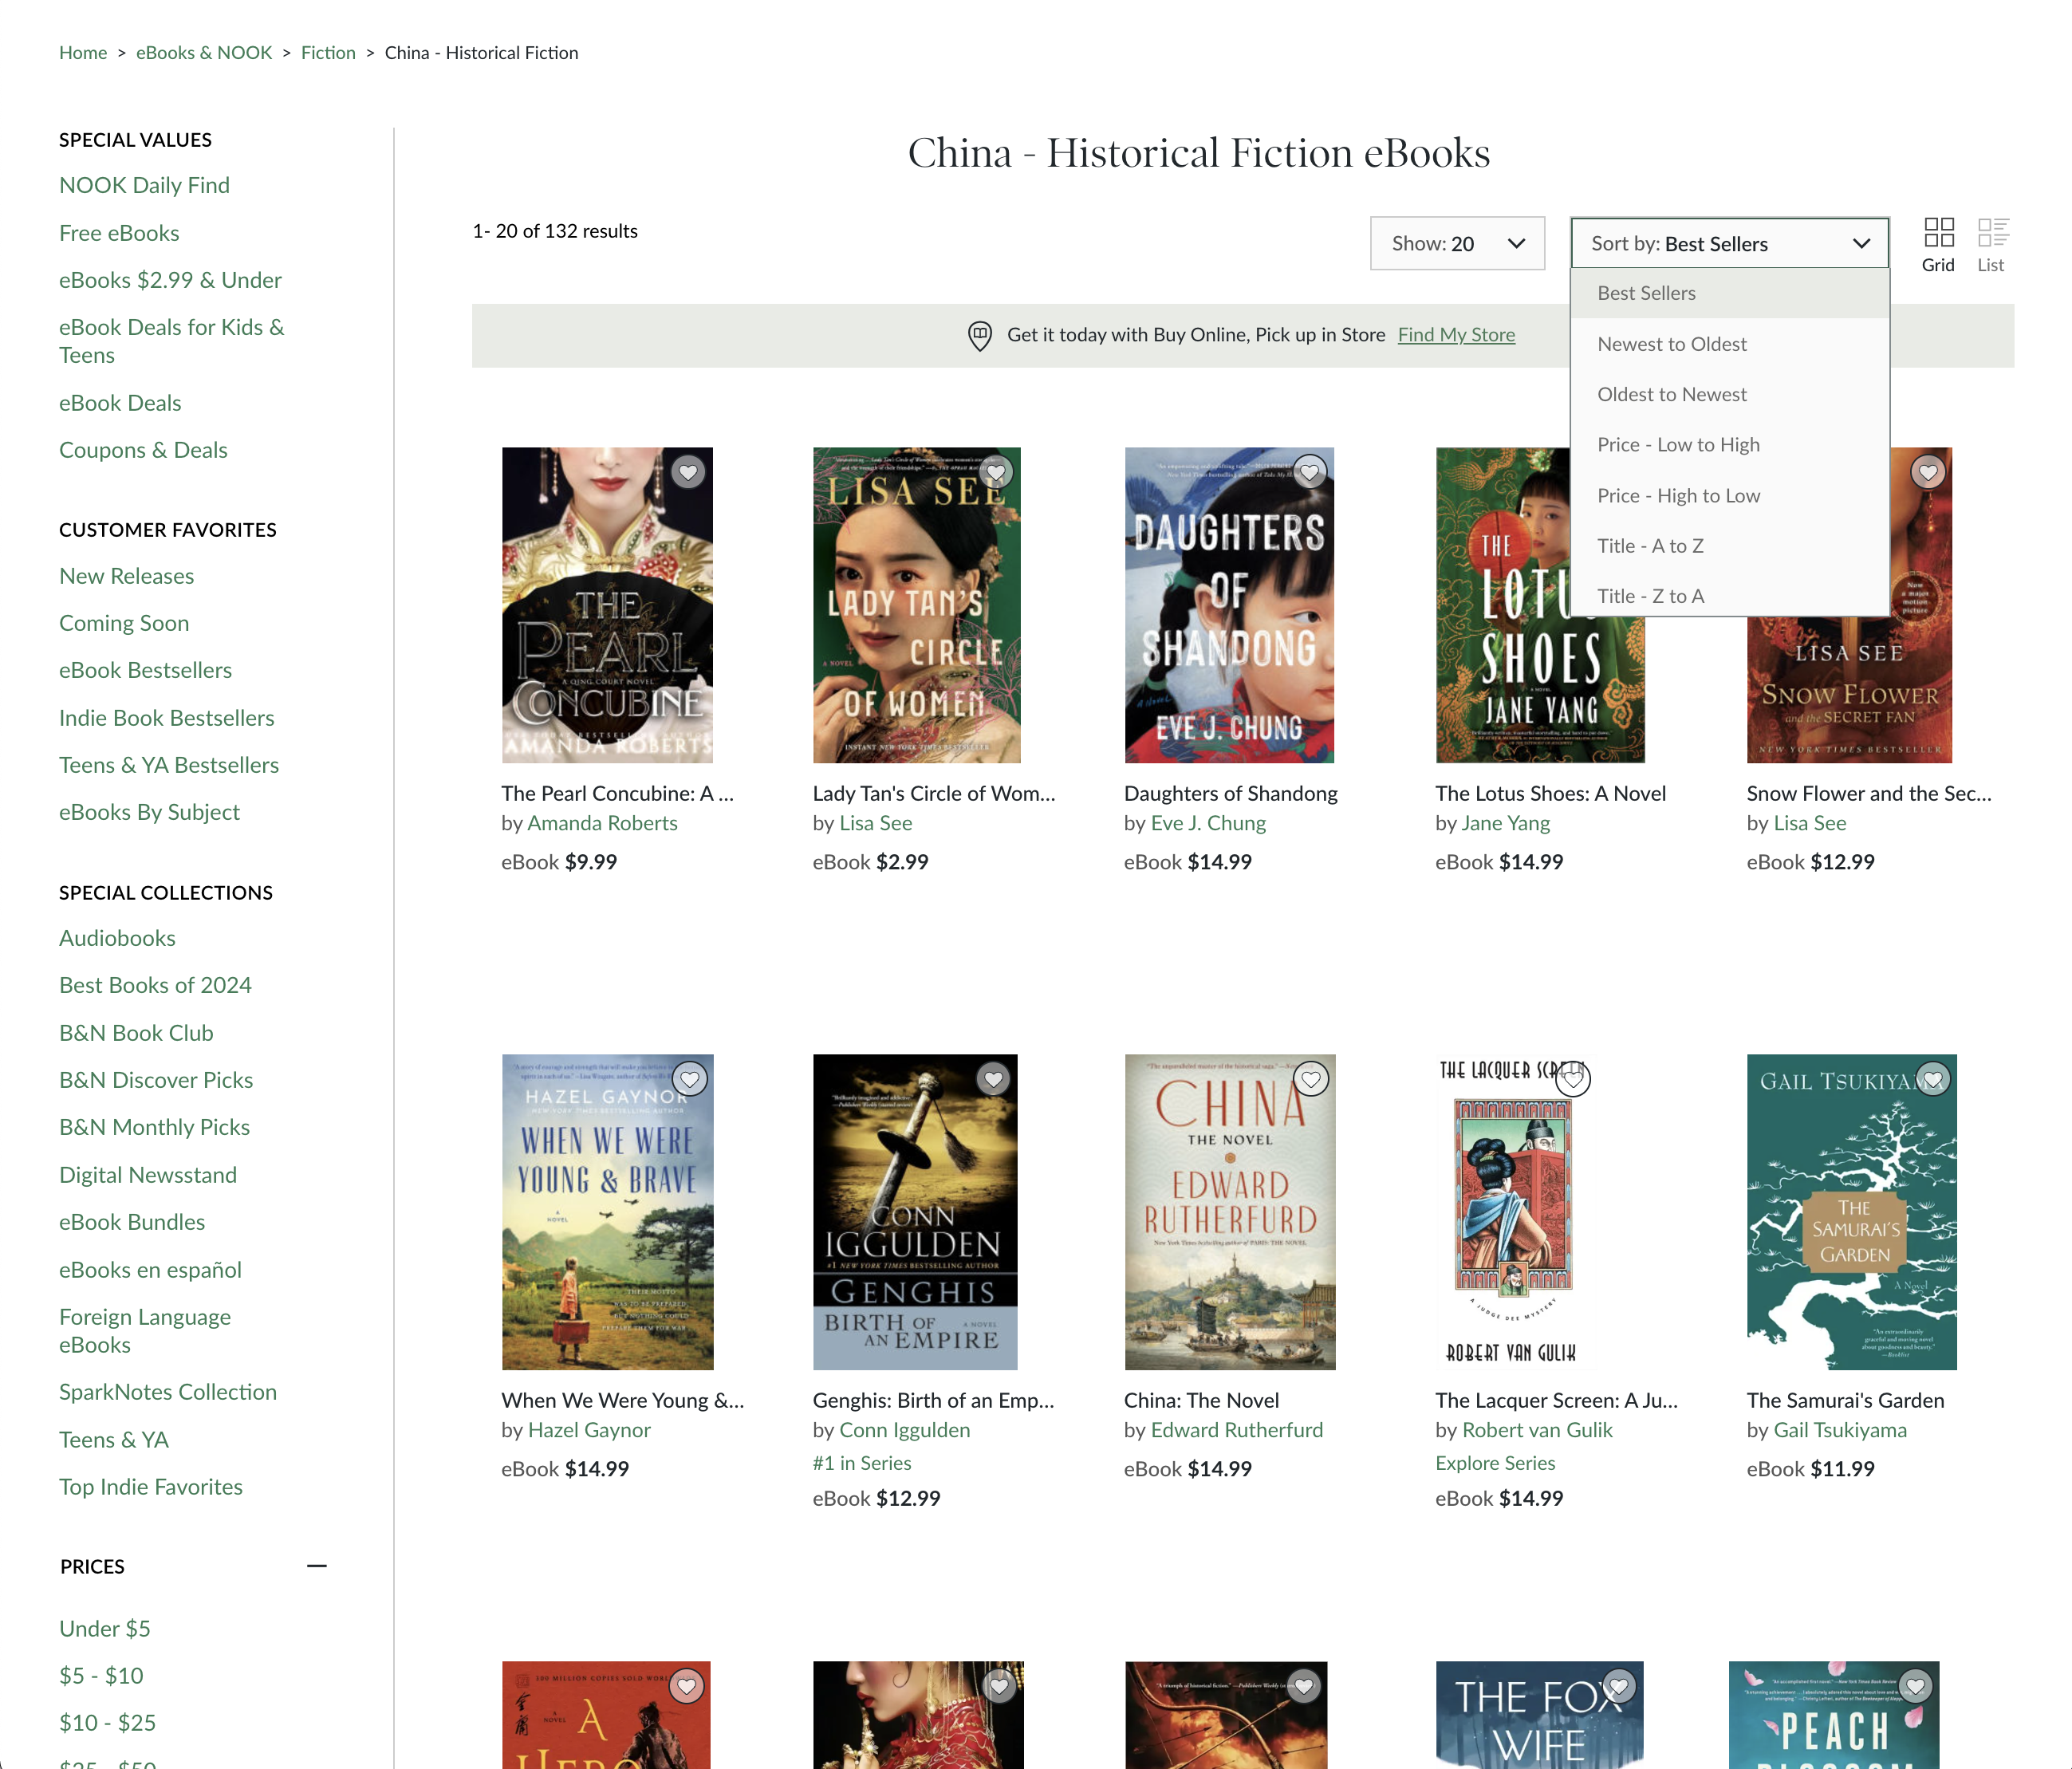Open Find My Store link
Screen dimensions: 2072x1769
[x=1456, y=335]
